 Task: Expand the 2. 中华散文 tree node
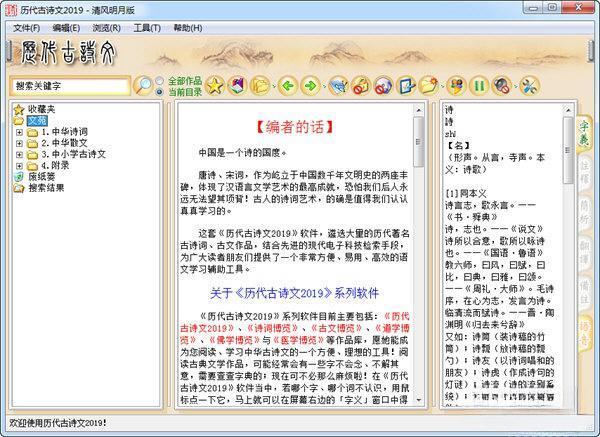(20, 142)
